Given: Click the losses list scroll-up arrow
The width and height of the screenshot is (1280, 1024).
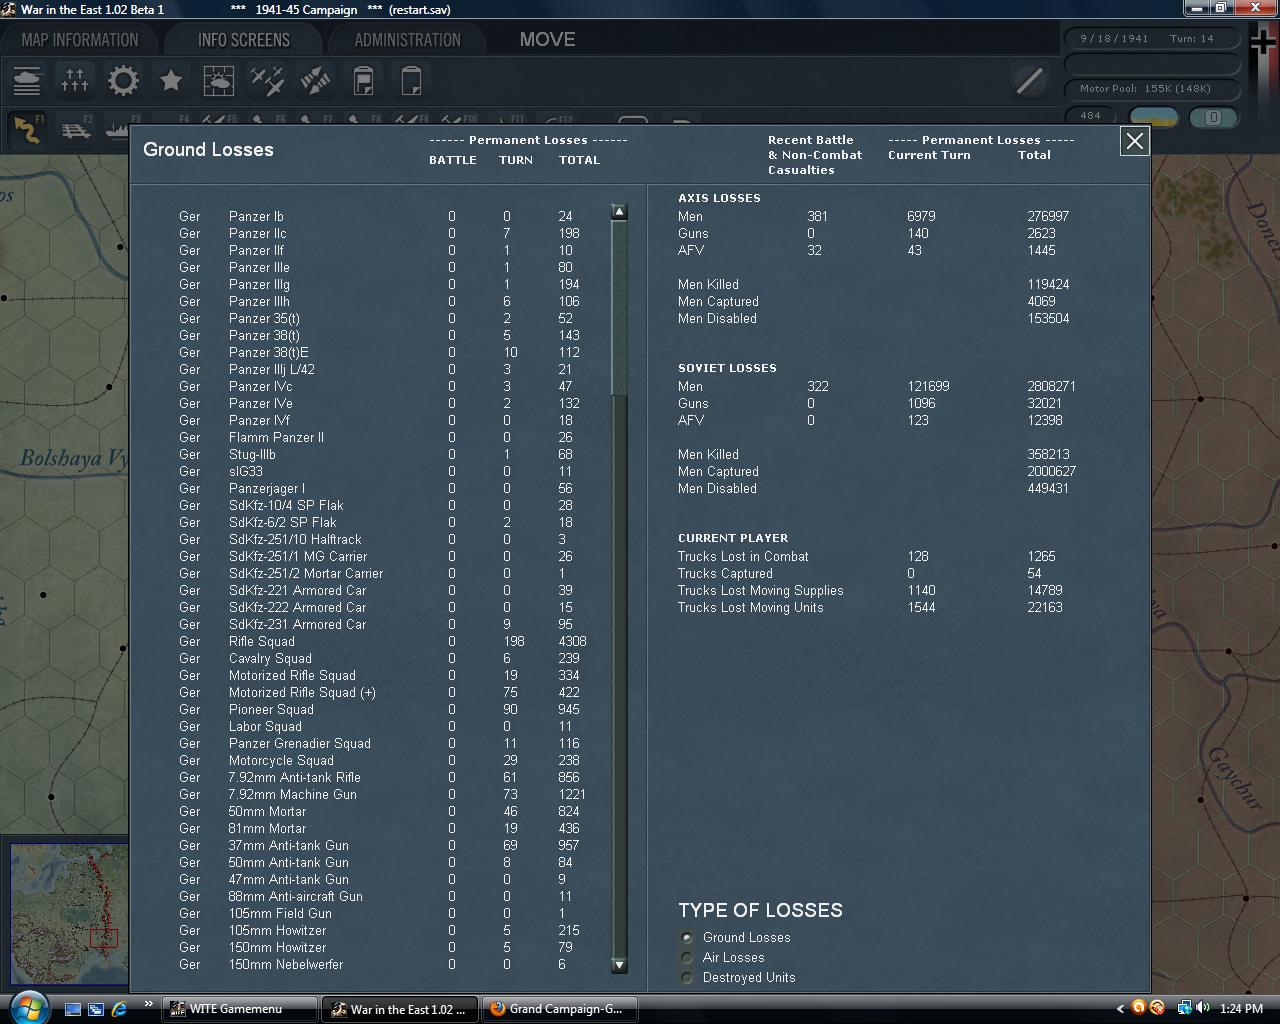Looking at the screenshot, I should point(619,212).
